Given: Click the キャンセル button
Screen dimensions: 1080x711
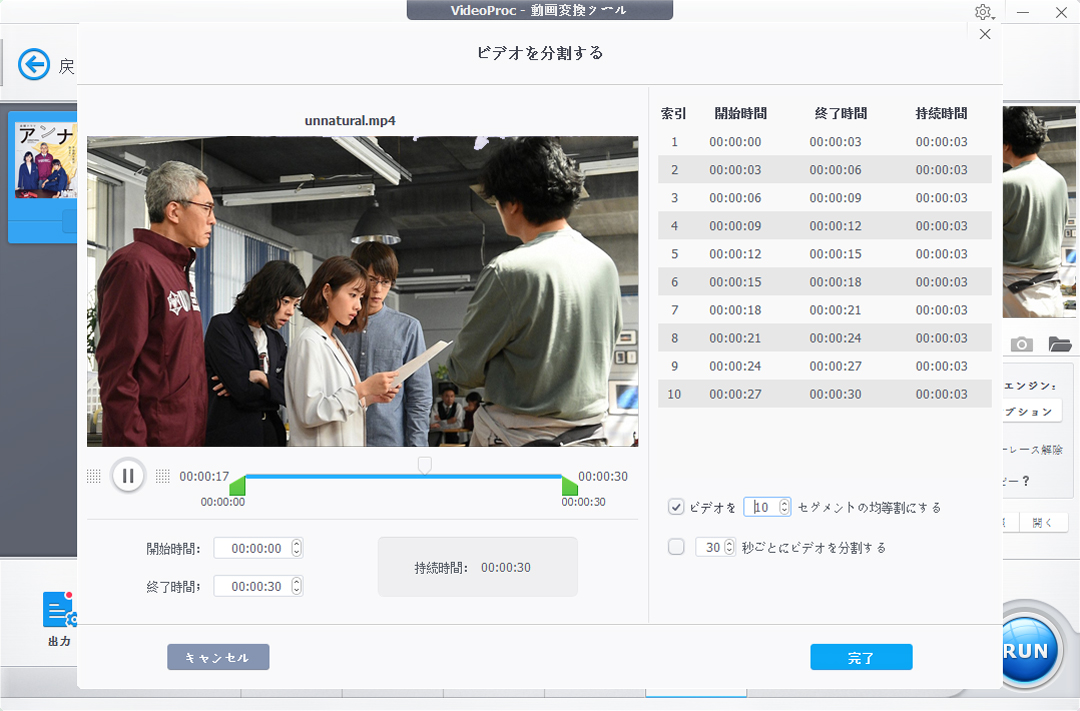Looking at the screenshot, I should tap(218, 657).
